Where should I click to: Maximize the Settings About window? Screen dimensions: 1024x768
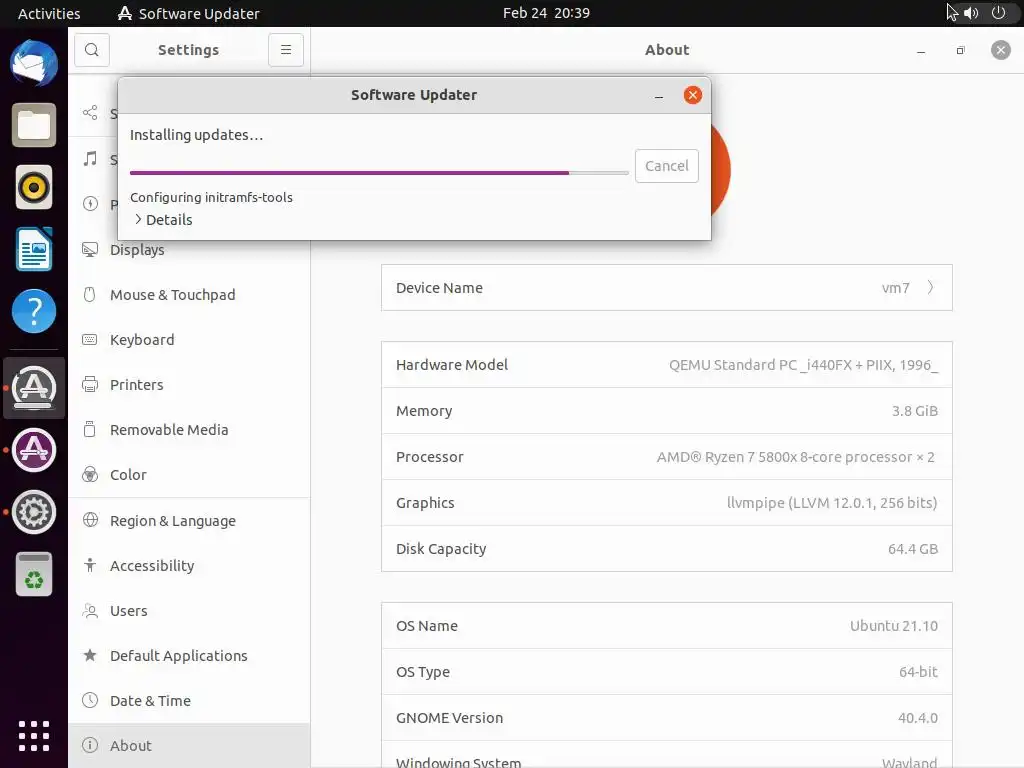[961, 50]
